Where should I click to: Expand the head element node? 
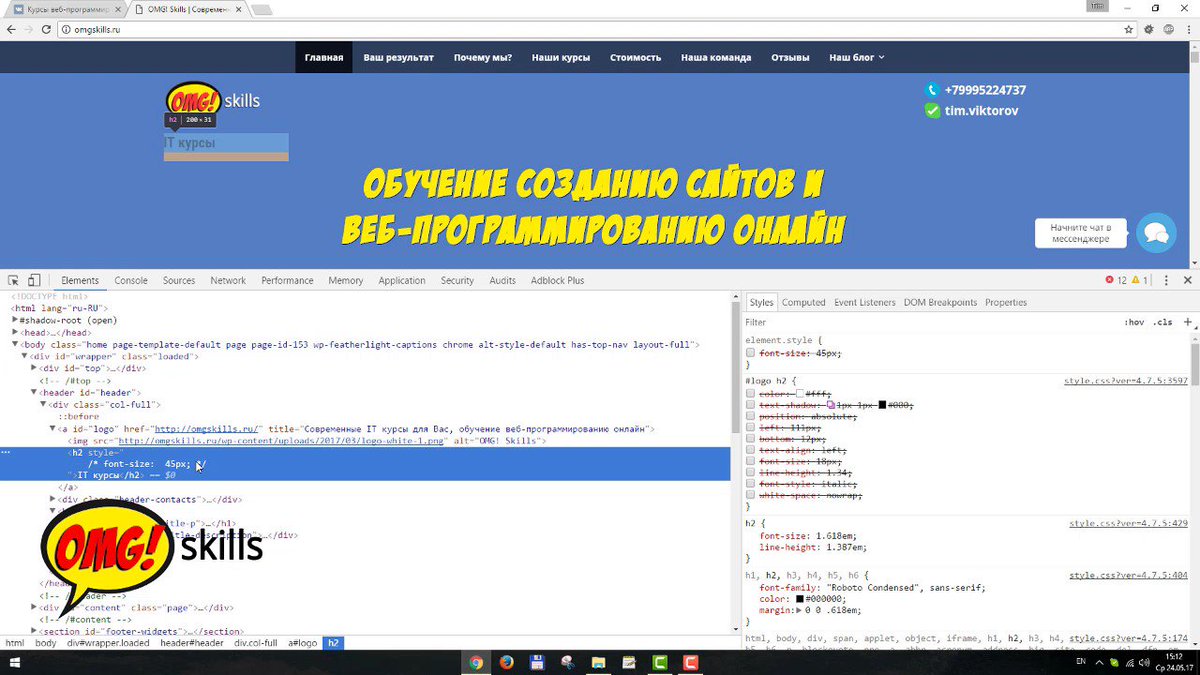15,333
